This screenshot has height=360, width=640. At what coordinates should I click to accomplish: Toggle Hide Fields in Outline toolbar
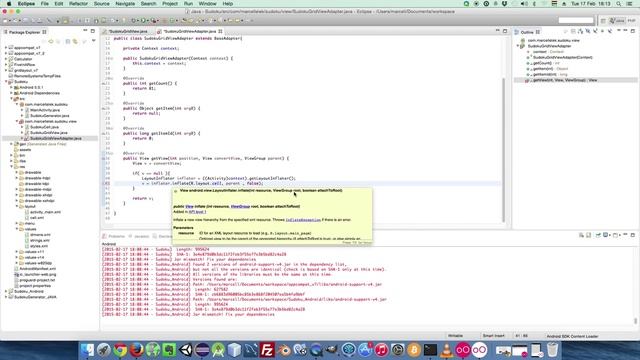588,31
